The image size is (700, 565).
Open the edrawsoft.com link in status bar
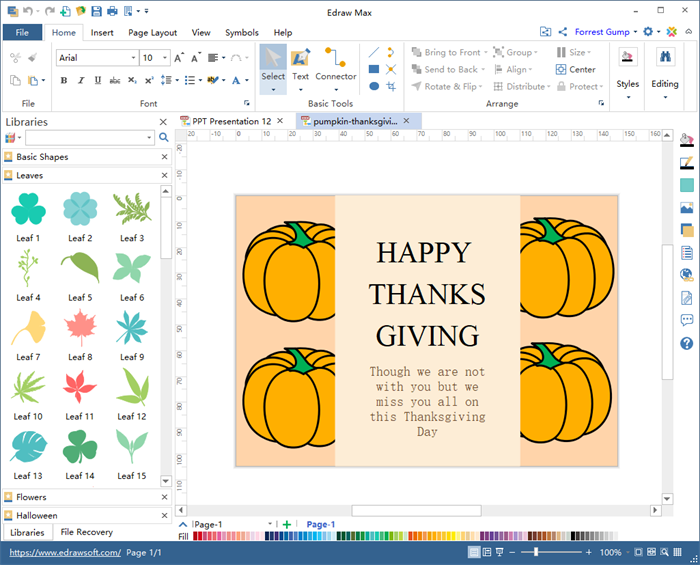click(x=65, y=552)
